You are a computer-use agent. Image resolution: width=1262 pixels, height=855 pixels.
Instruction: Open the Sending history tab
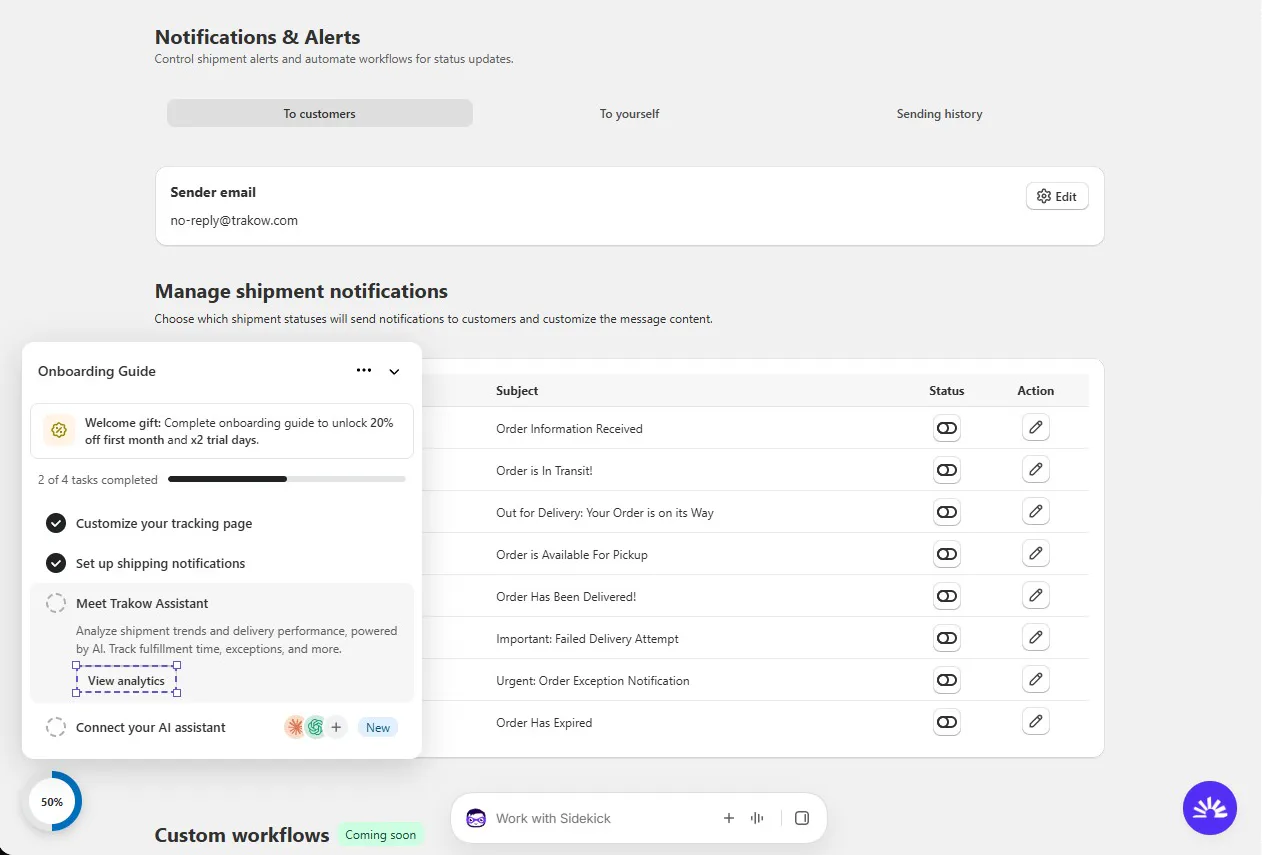point(940,113)
